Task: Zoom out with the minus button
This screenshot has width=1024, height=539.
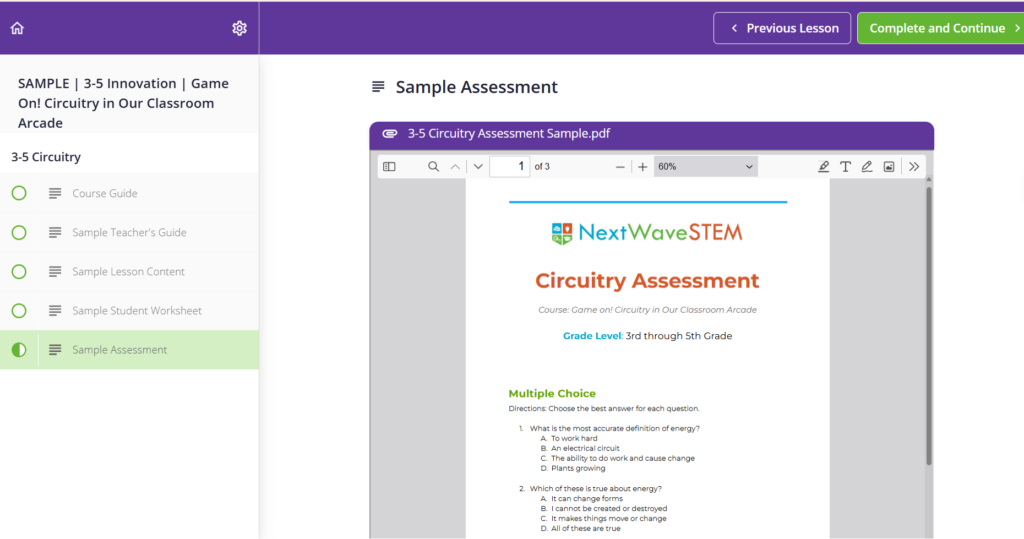Action: point(620,167)
